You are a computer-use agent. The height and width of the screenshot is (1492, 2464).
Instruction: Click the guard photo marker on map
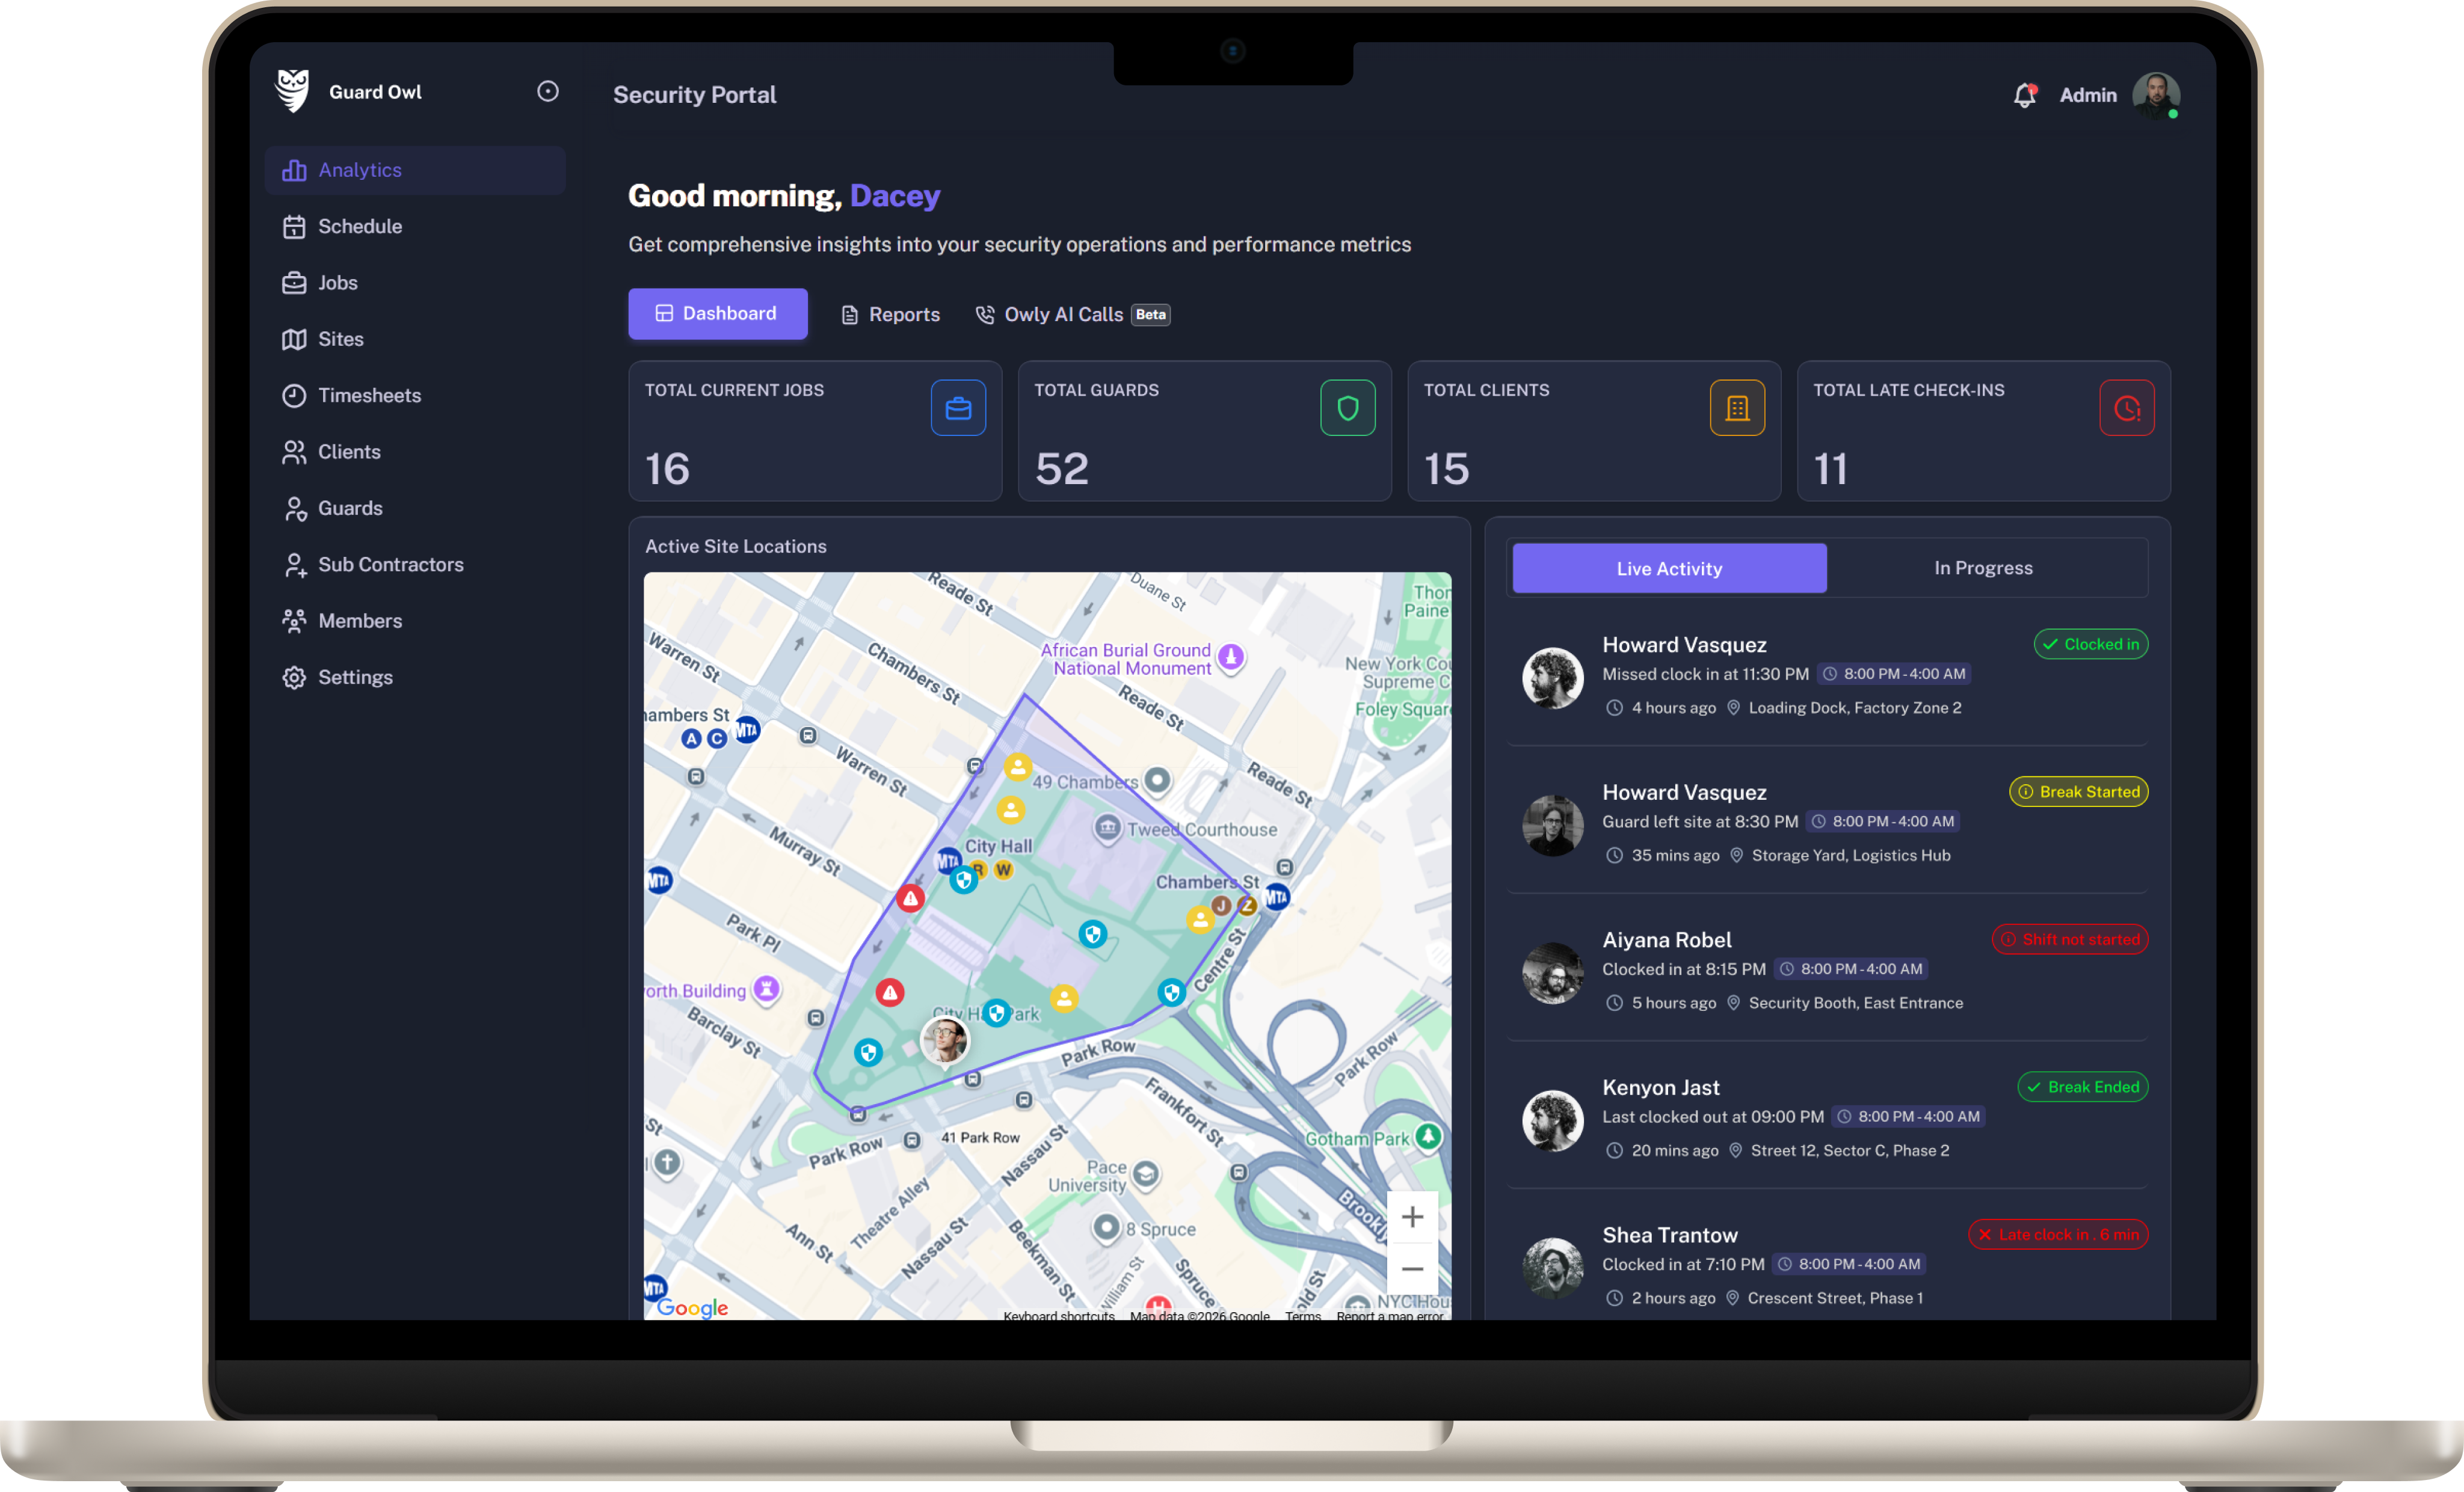(944, 1040)
